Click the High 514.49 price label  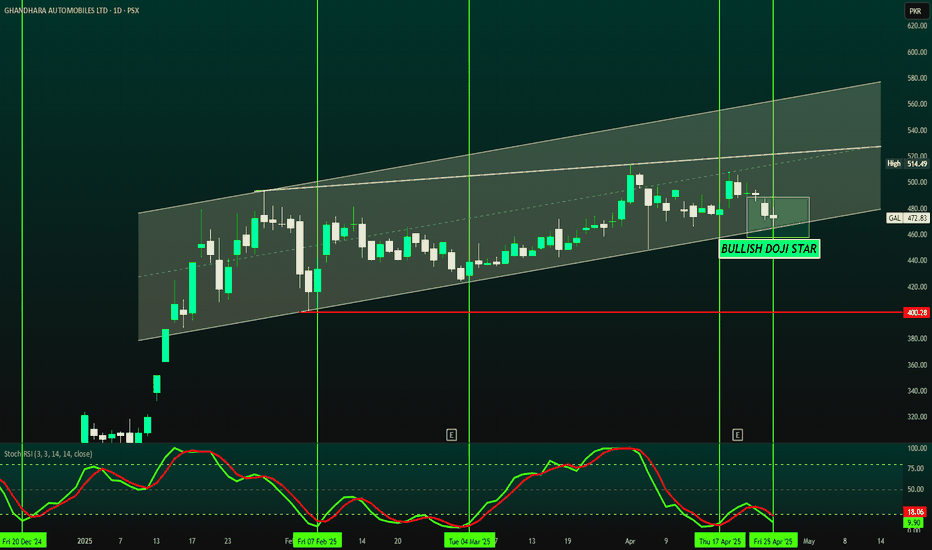point(907,164)
